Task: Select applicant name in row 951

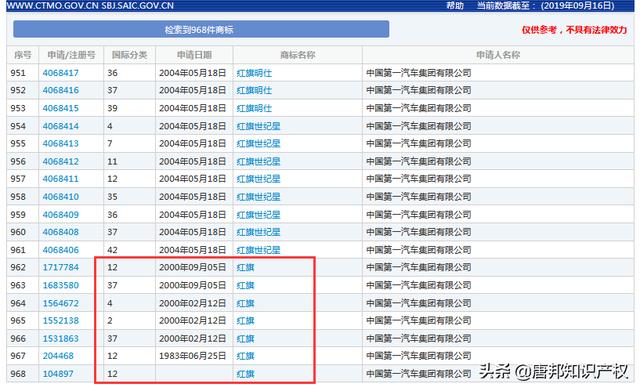Action: pos(419,73)
